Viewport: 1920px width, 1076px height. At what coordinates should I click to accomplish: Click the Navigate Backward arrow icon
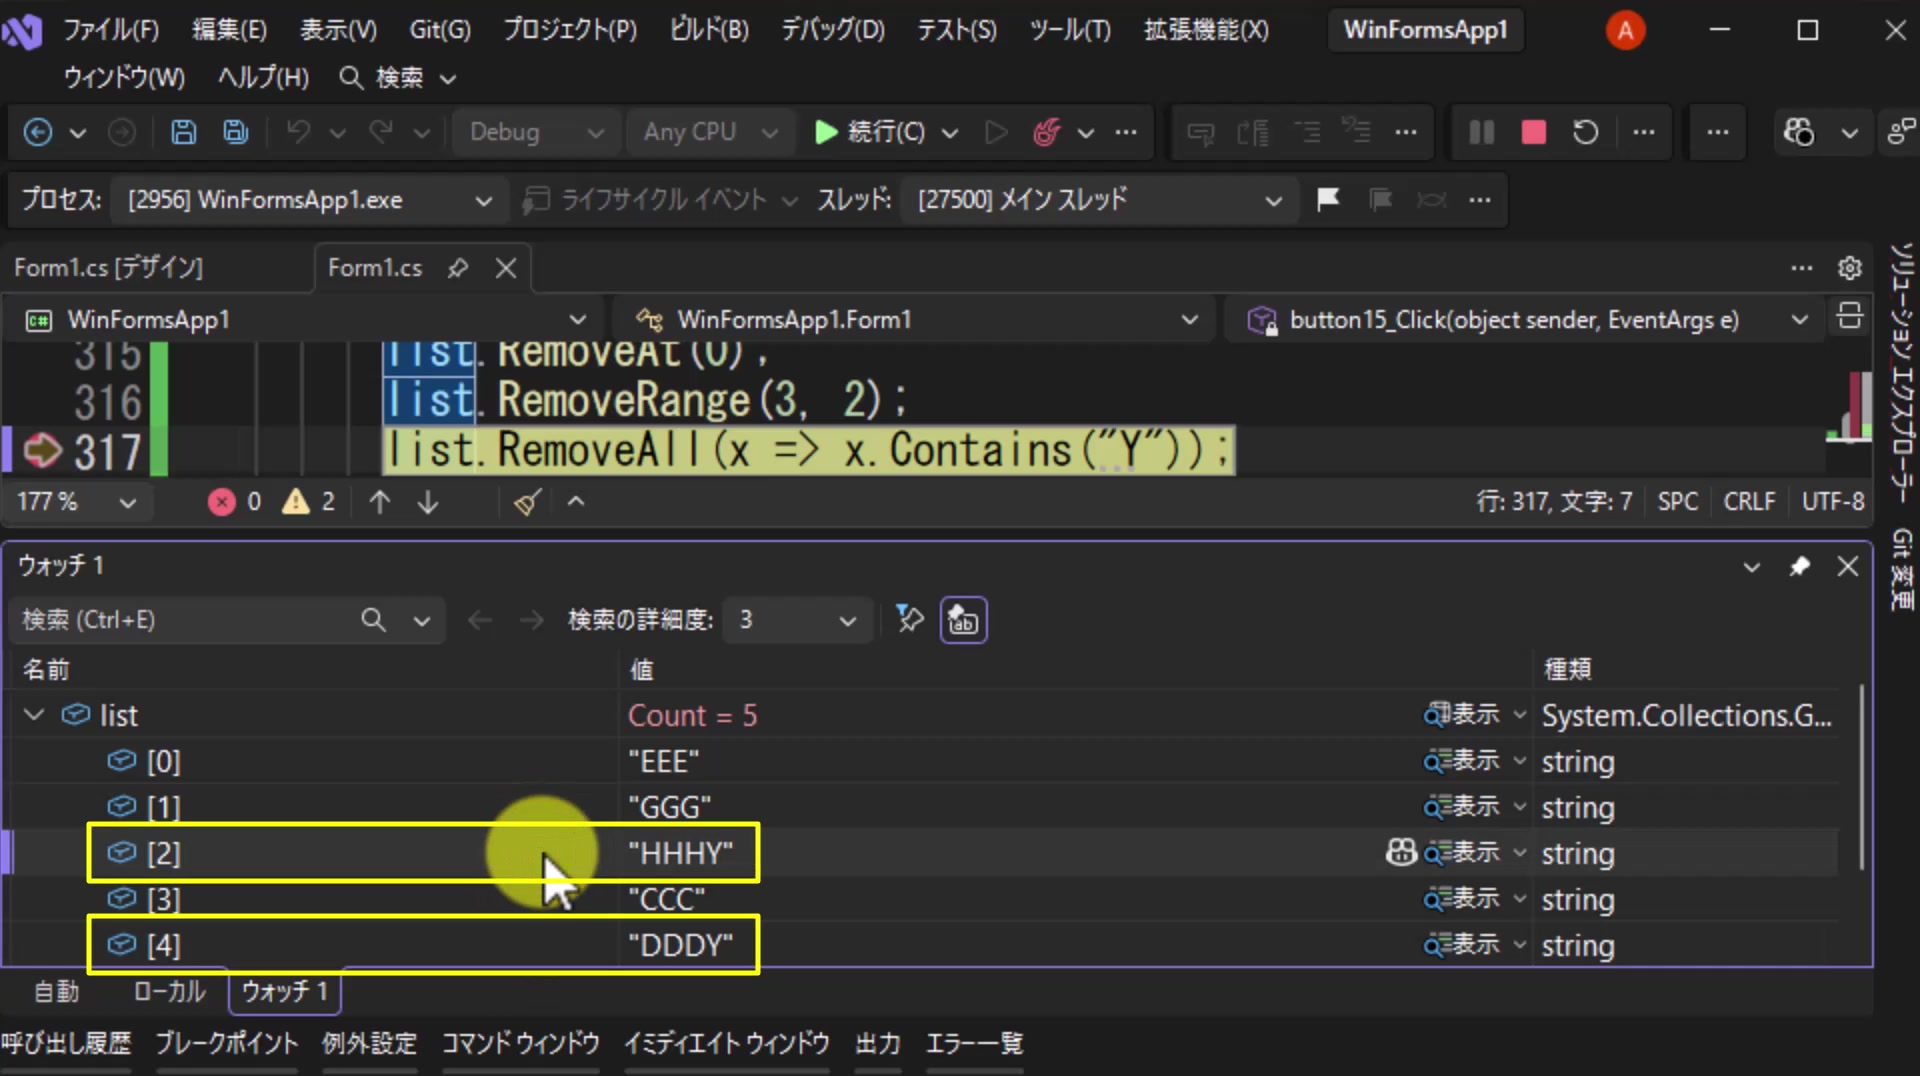(x=38, y=132)
